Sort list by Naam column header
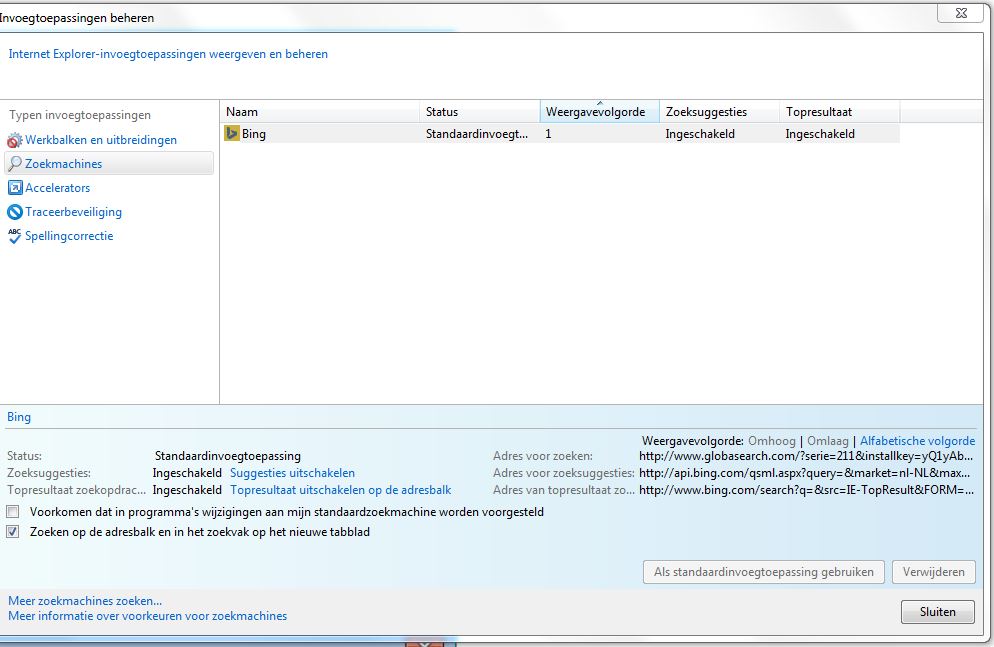The height and width of the screenshot is (647, 994). click(320, 112)
